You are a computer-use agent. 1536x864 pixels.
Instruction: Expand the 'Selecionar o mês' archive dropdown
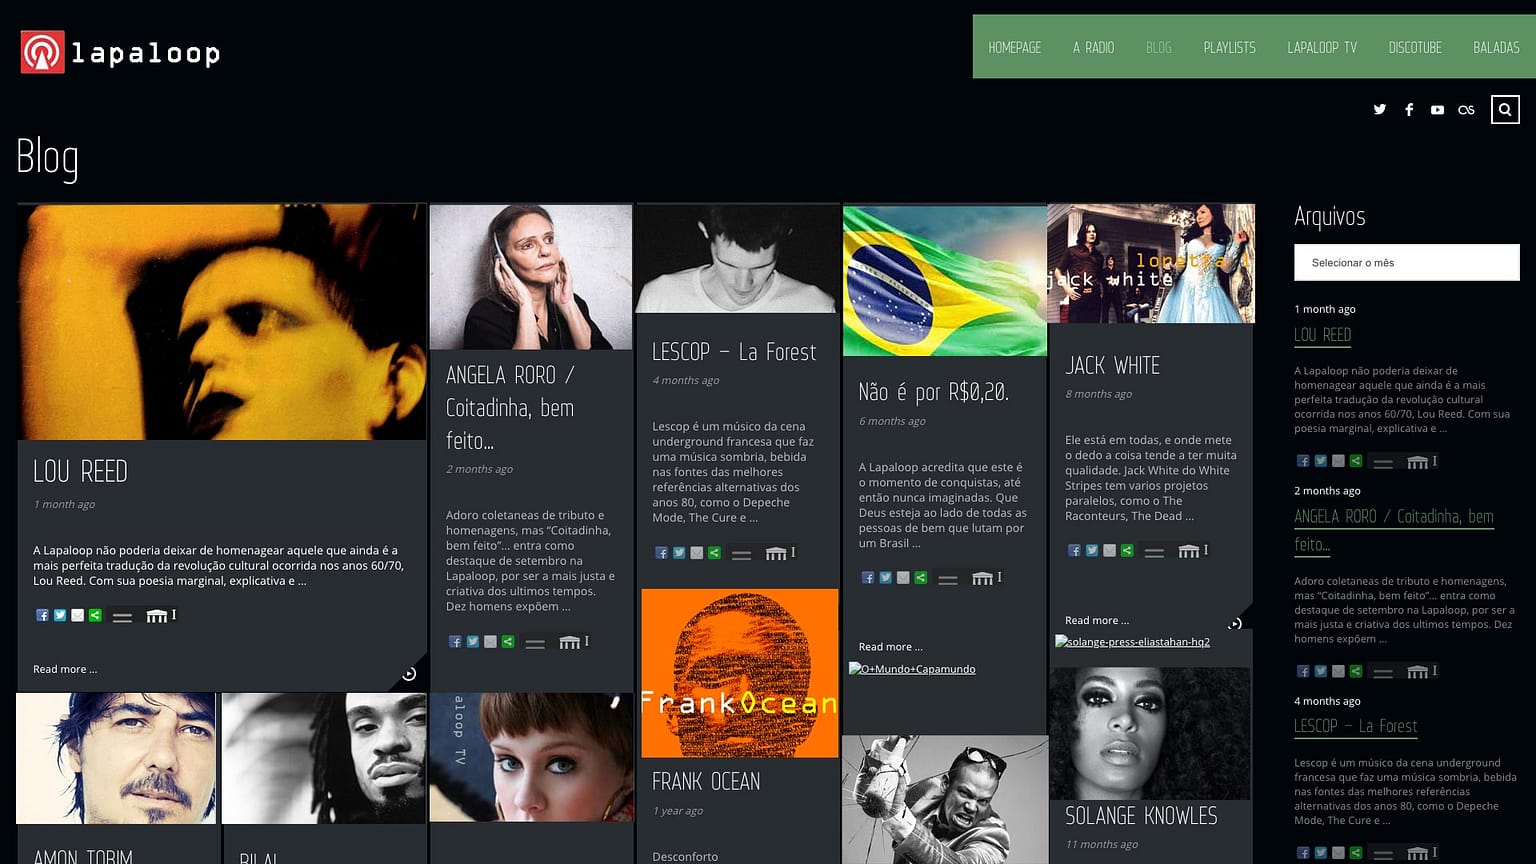pyautogui.click(x=1406, y=263)
